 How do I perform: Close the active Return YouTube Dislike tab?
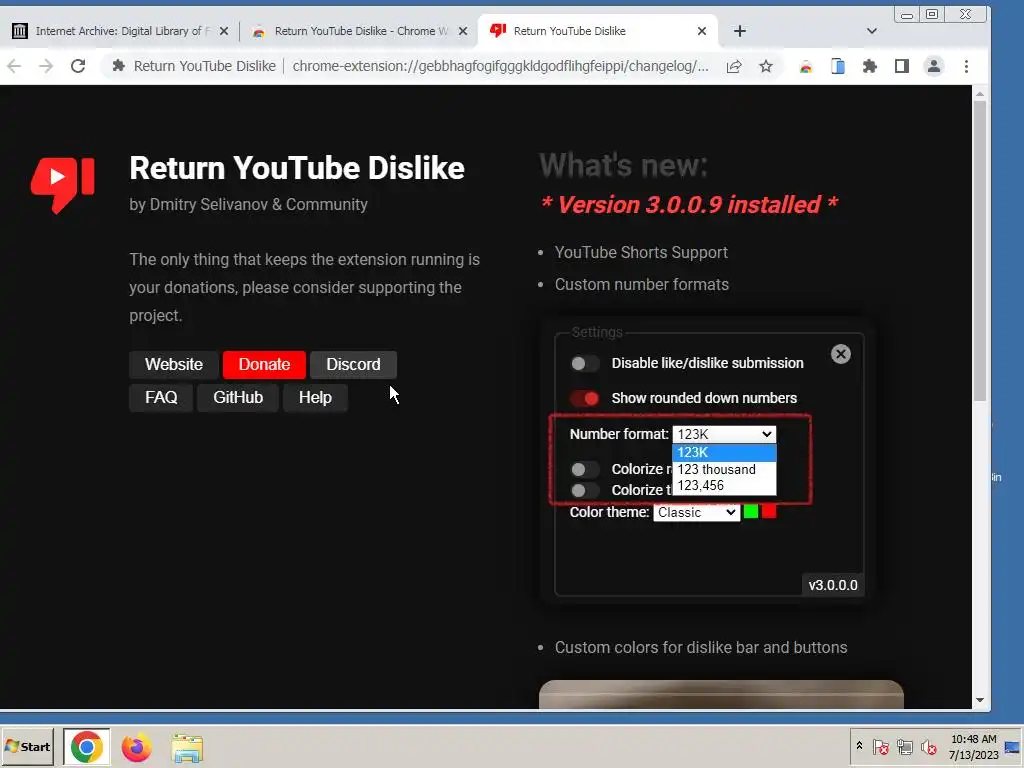pyautogui.click(x=702, y=31)
